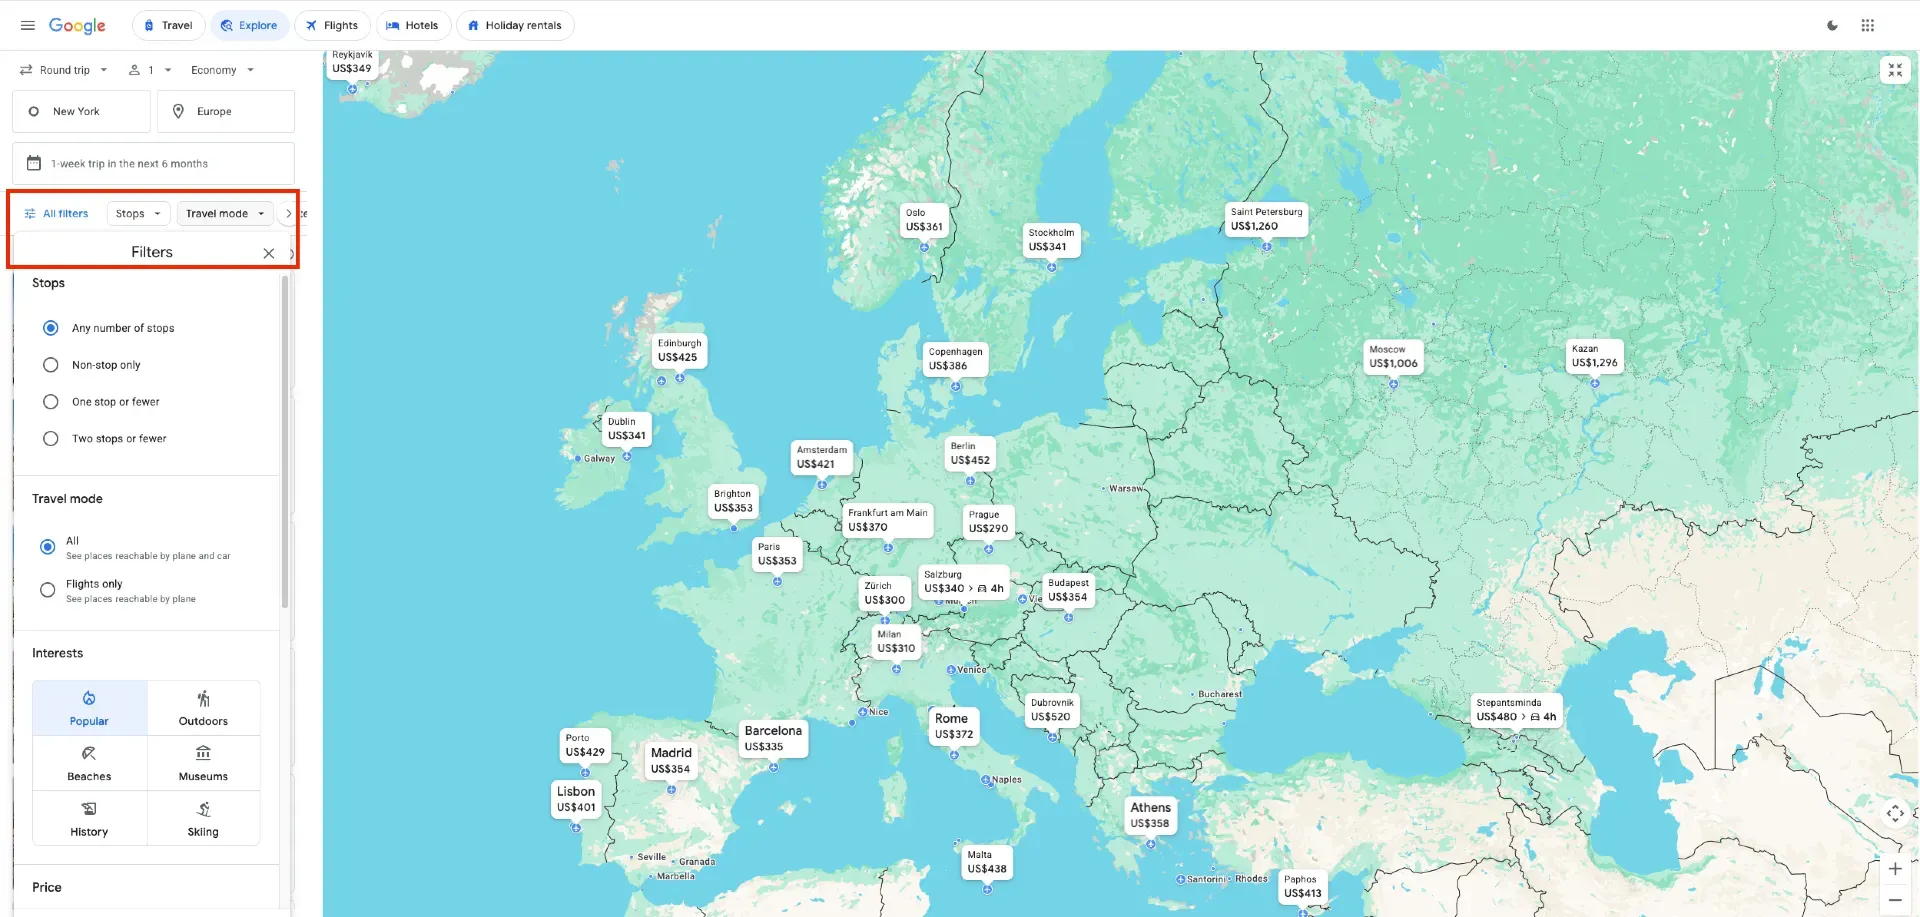Screen dimensions: 1920x917
Task: Enable Flights only travel mode
Action: [47, 590]
